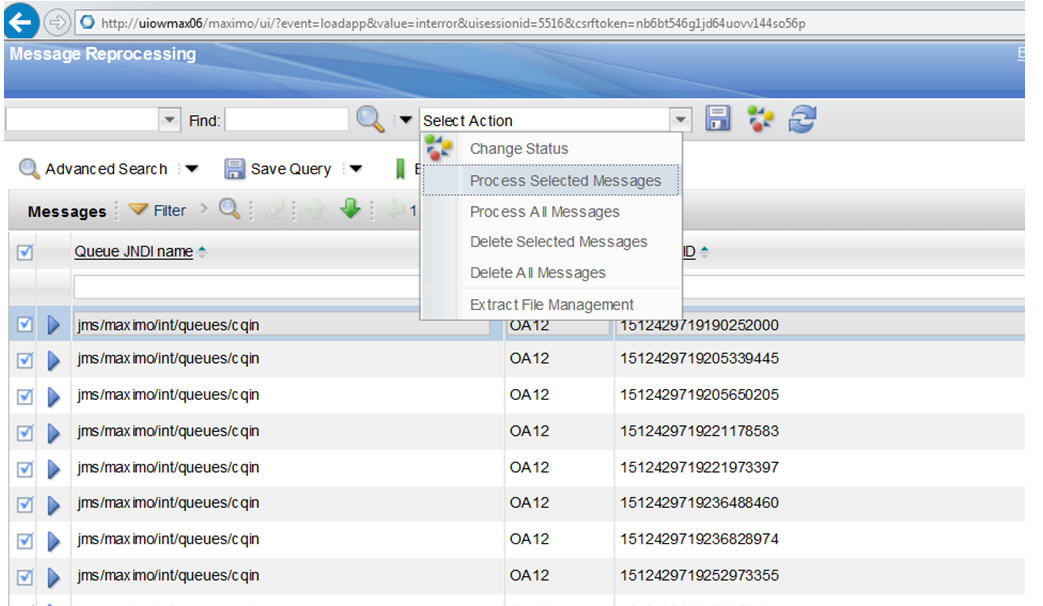Open details of the first message row arrow

[53, 325]
